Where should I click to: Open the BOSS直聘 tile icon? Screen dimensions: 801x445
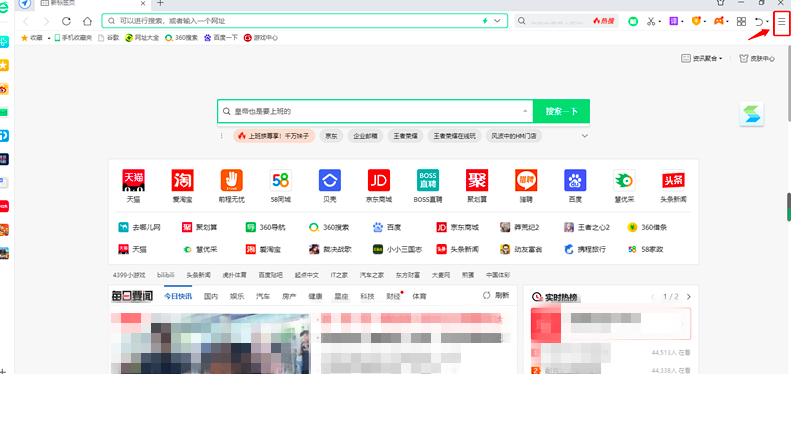(428, 180)
